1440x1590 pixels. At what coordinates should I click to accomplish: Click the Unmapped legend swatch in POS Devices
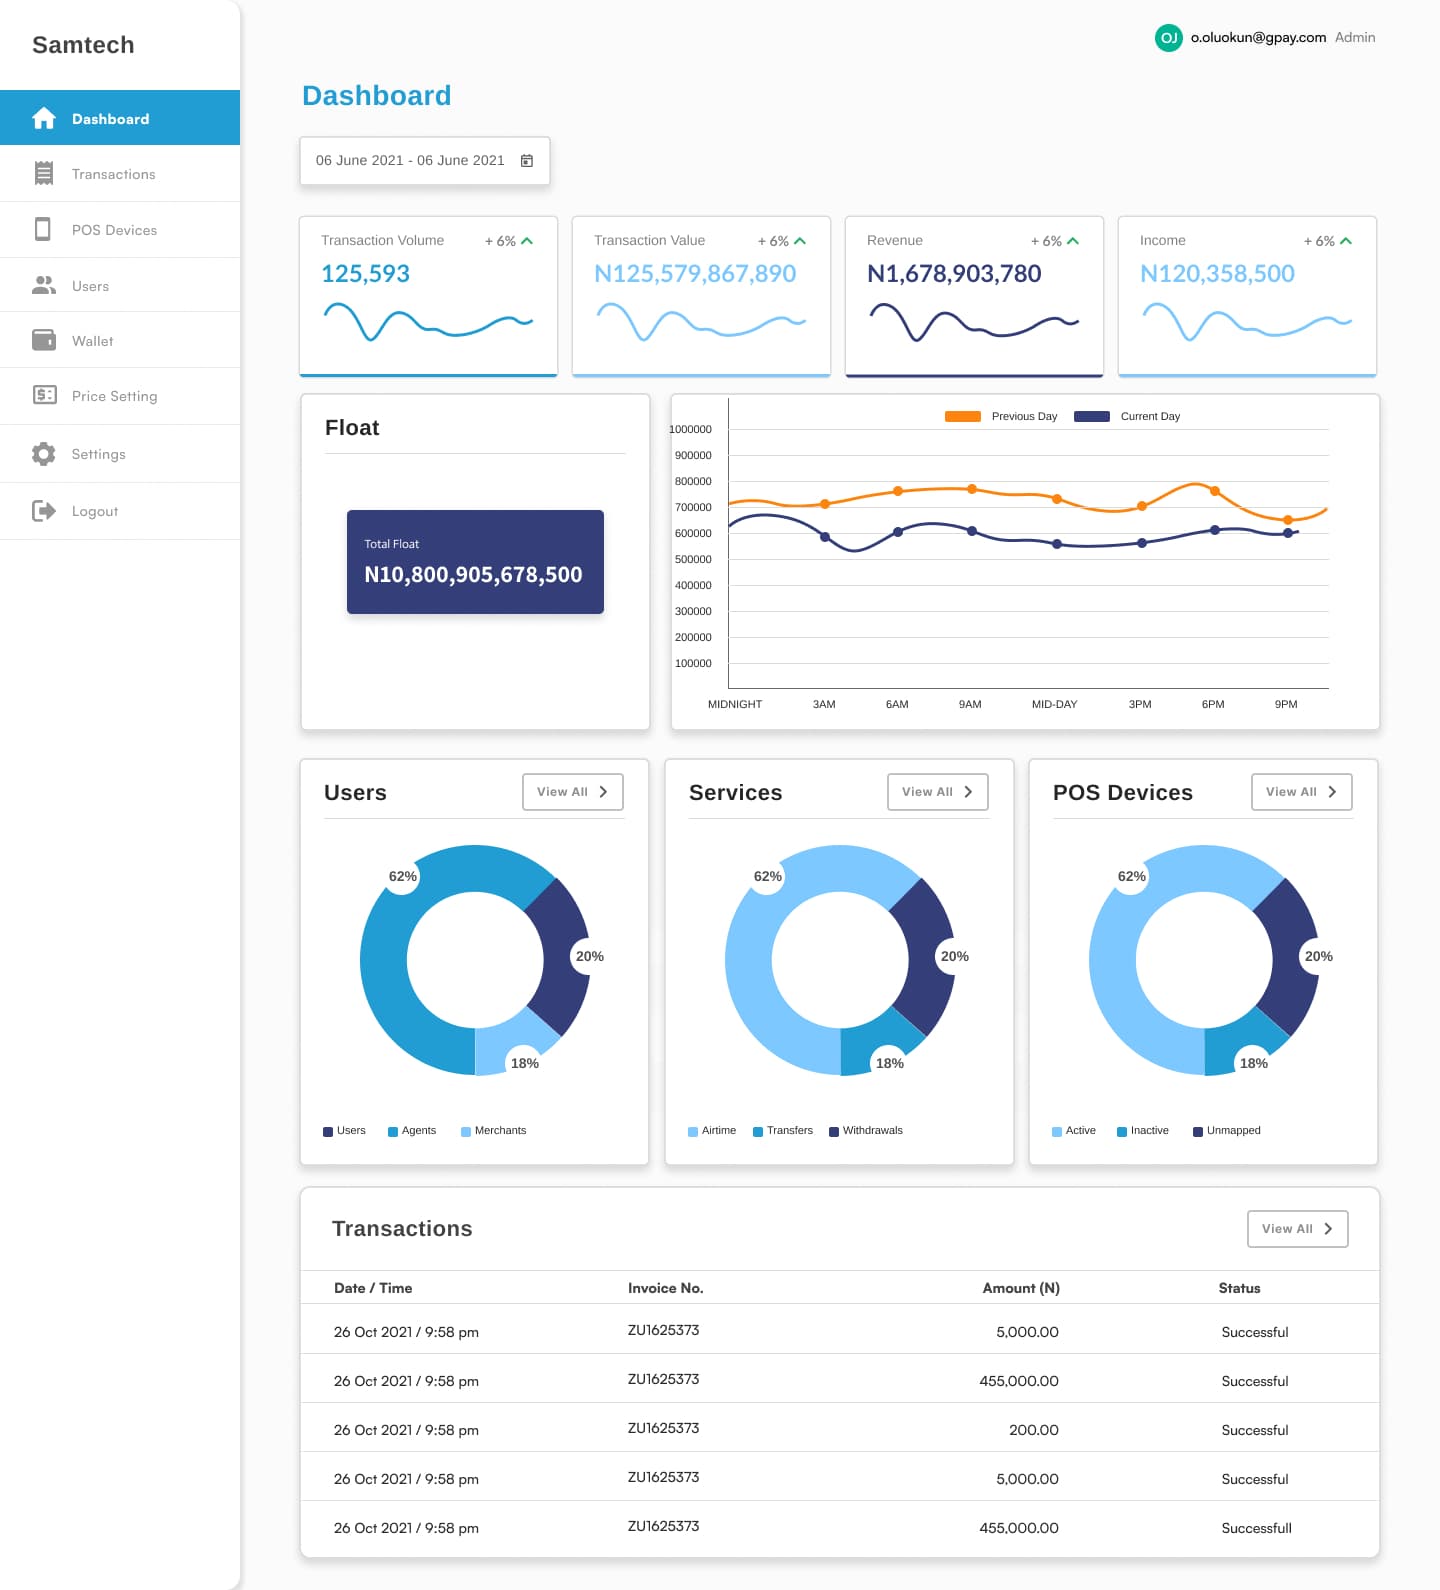1198,1132
